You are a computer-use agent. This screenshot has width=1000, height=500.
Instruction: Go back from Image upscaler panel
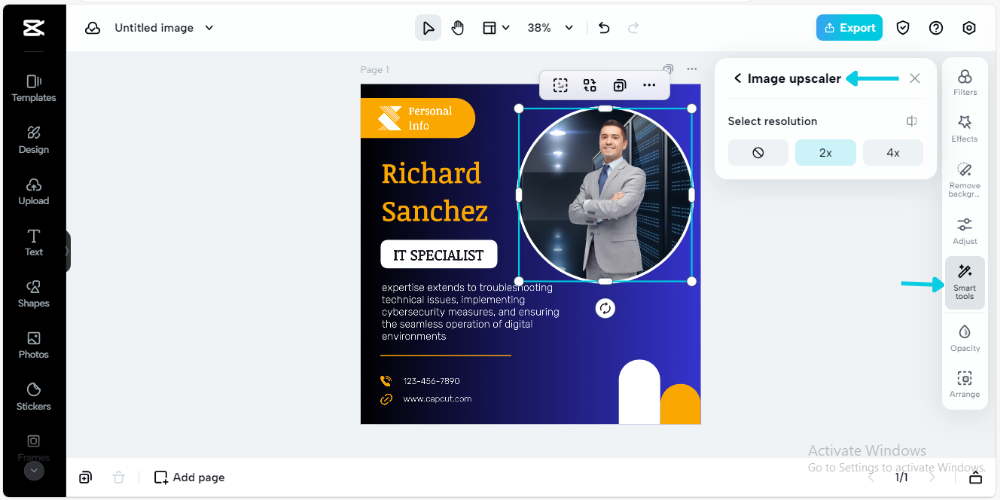pos(738,78)
